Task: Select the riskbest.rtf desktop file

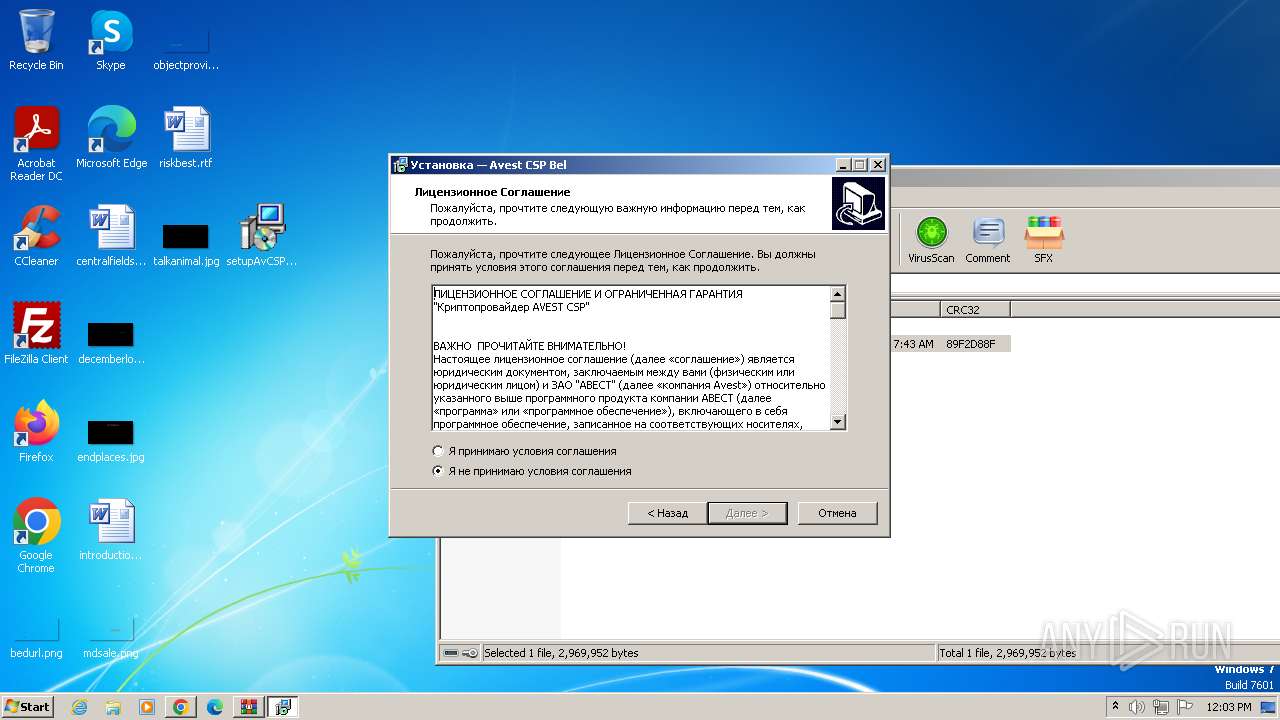Action: (186, 138)
